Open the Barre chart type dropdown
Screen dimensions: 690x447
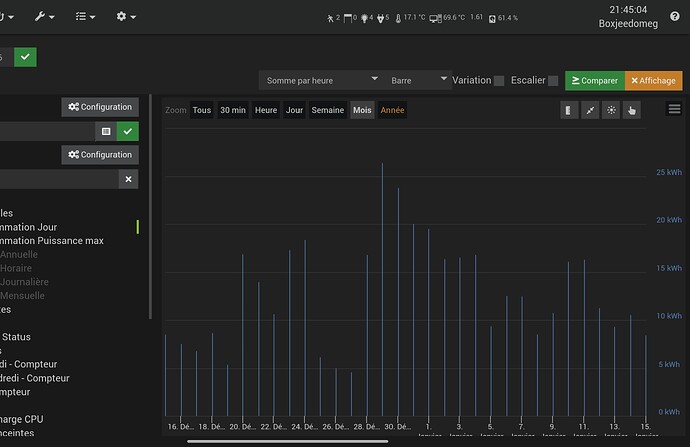[418, 80]
